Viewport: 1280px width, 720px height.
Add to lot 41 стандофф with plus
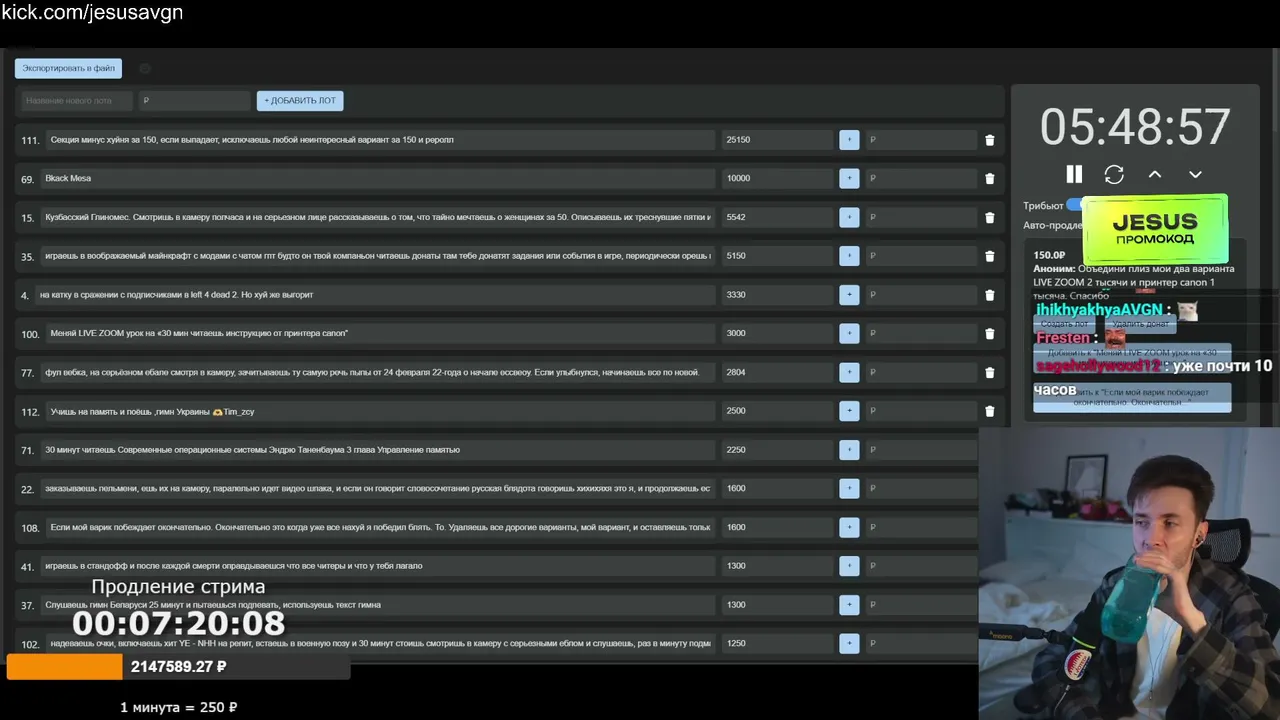click(x=849, y=566)
